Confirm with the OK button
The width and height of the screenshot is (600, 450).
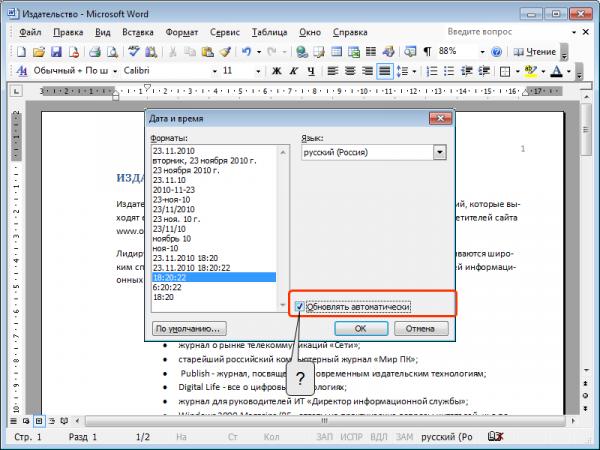[361, 328]
